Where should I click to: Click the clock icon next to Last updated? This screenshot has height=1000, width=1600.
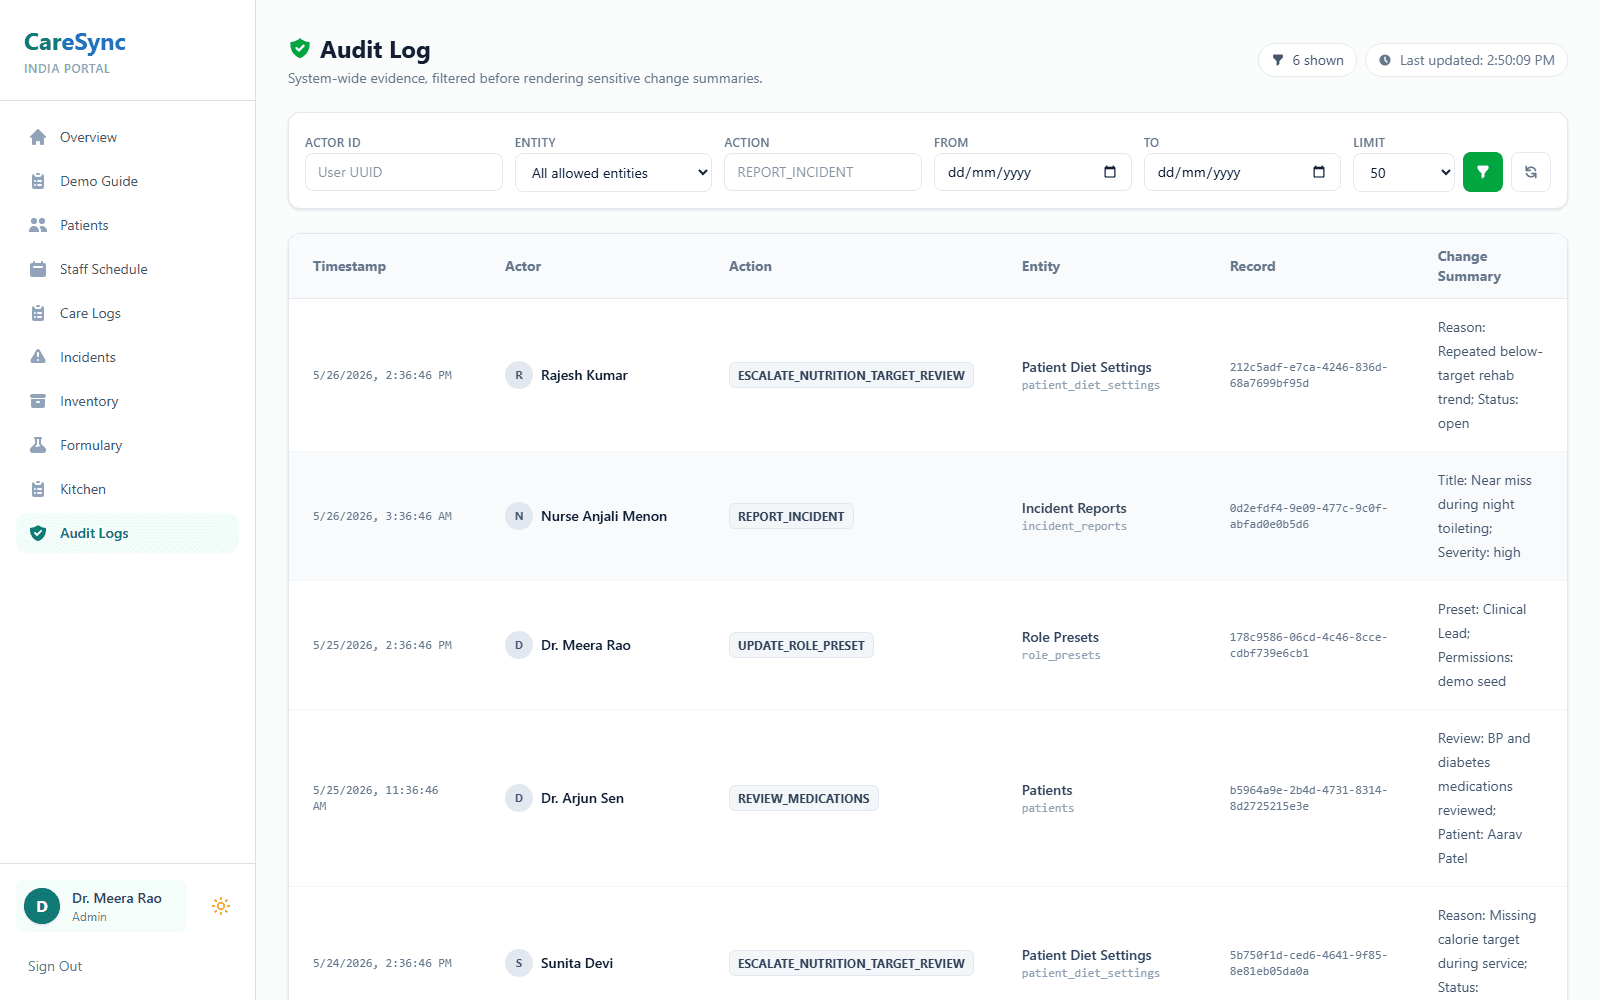click(1385, 60)
